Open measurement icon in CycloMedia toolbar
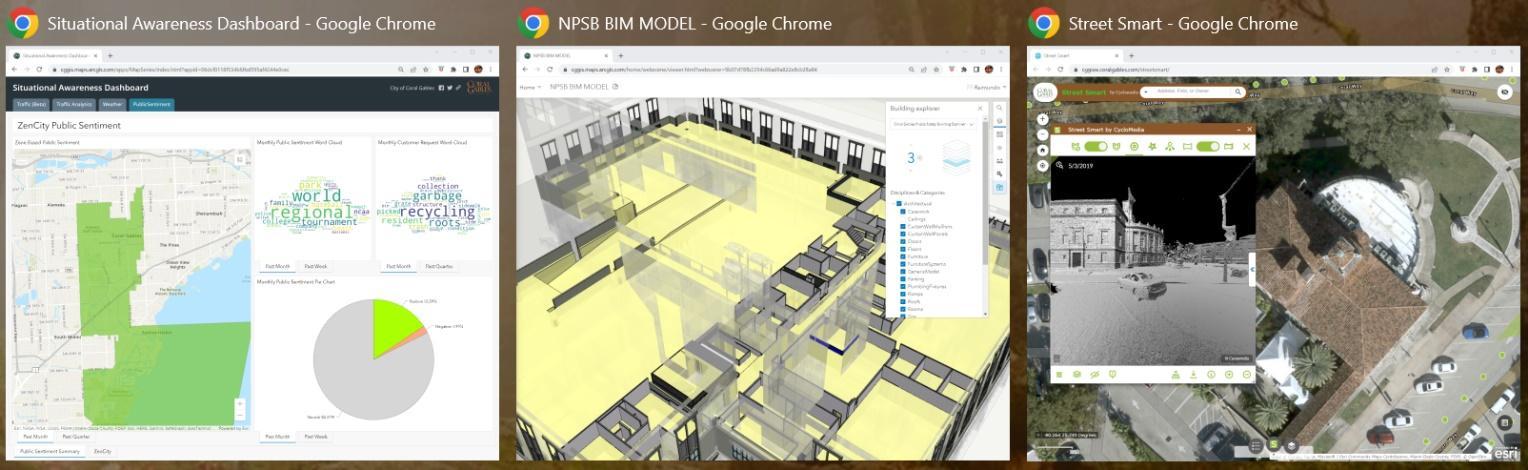 pyautogui.click(x=1170, y=147)
